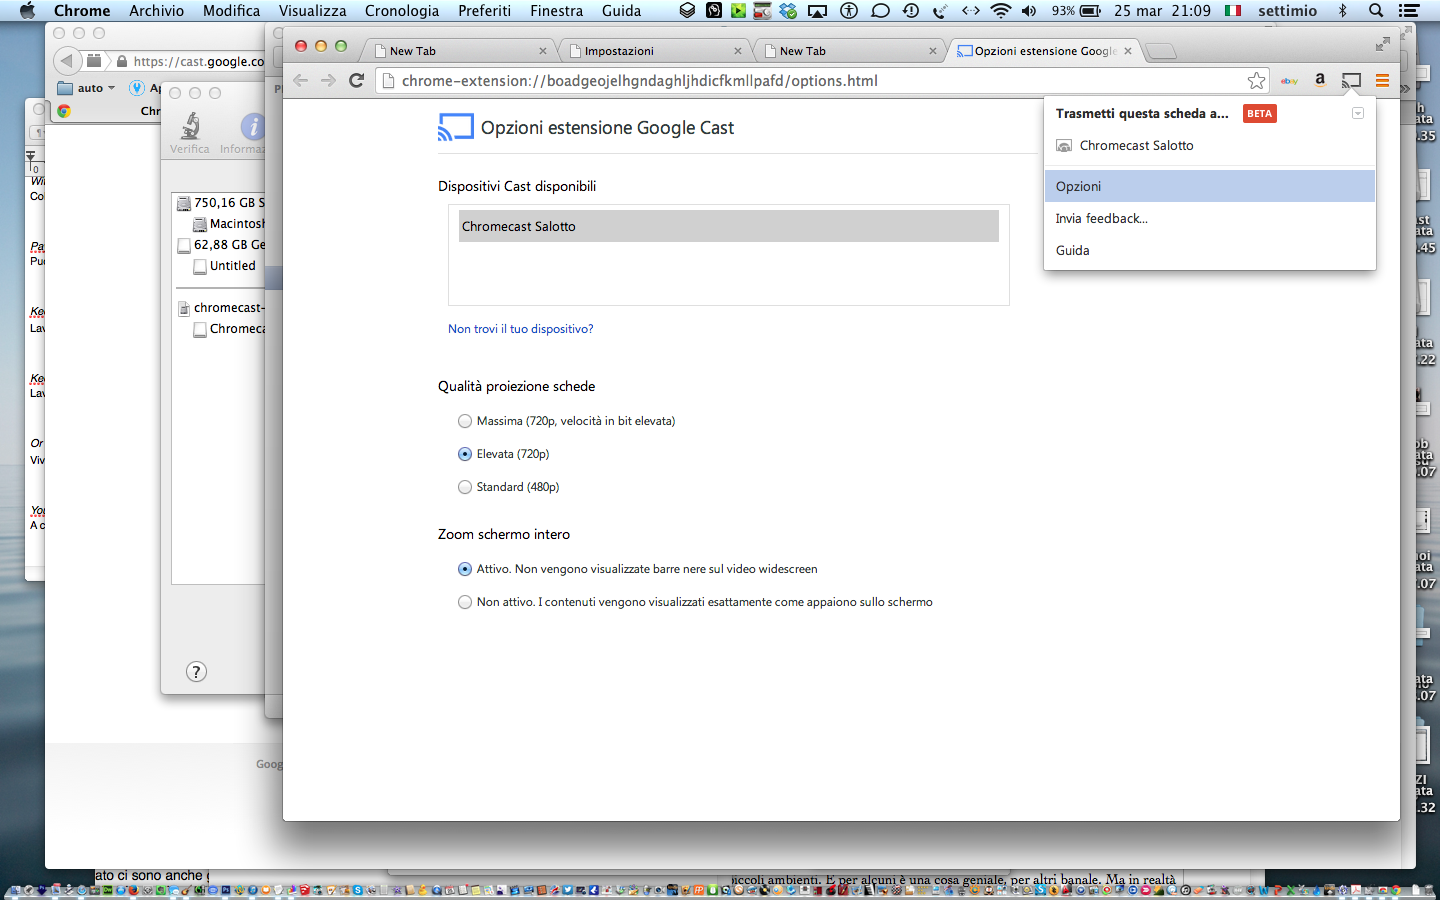Viewport: 1440px width, 900px height.
Task: Enter fullscreen with the Chrome window arrows
Action: pyautogui.click(x=1382, y=44)
